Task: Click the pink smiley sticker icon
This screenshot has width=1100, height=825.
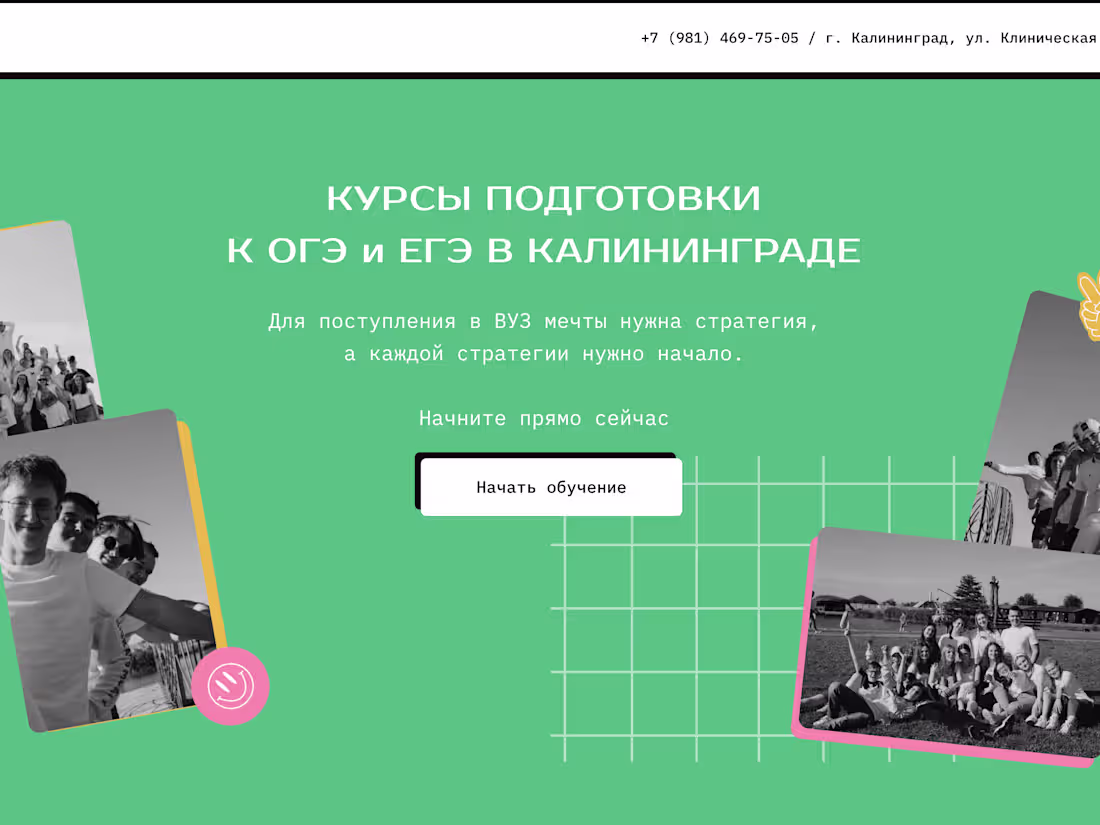Action: coord(230,685)
